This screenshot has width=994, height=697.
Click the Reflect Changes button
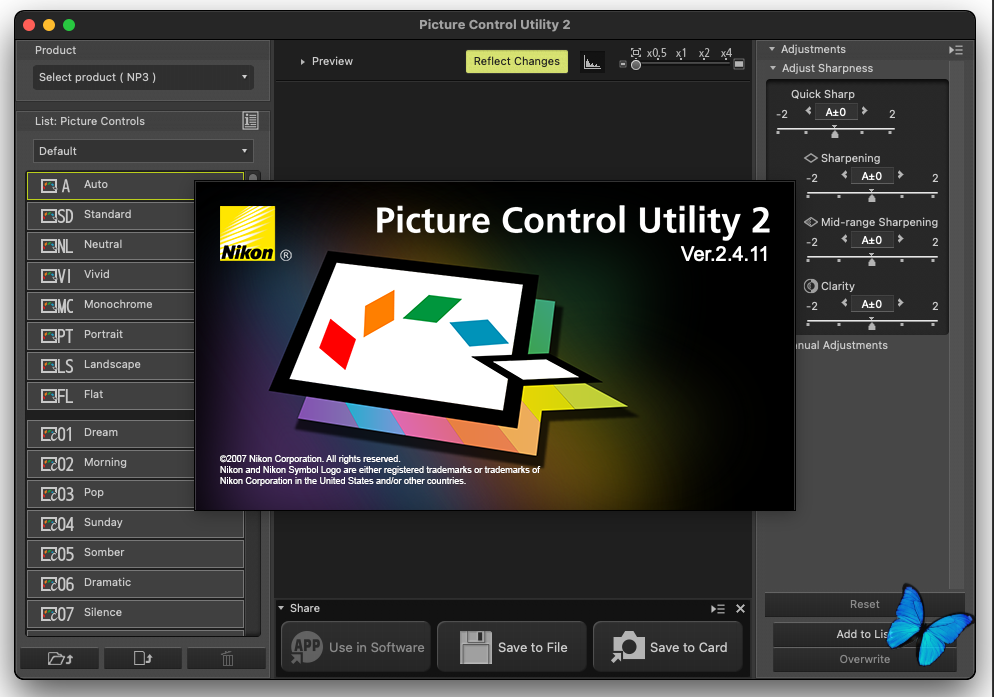pos(516,62)
